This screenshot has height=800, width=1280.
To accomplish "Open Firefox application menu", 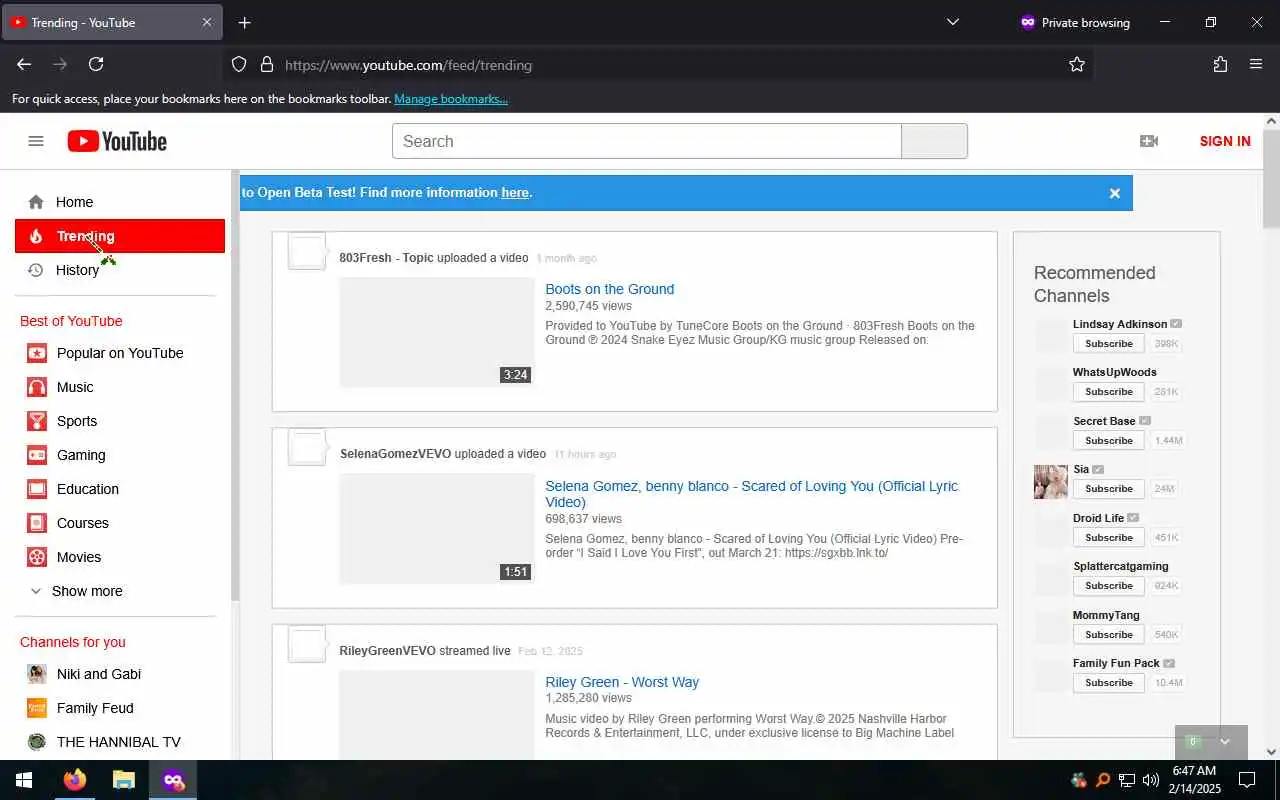I will 1256,64.
